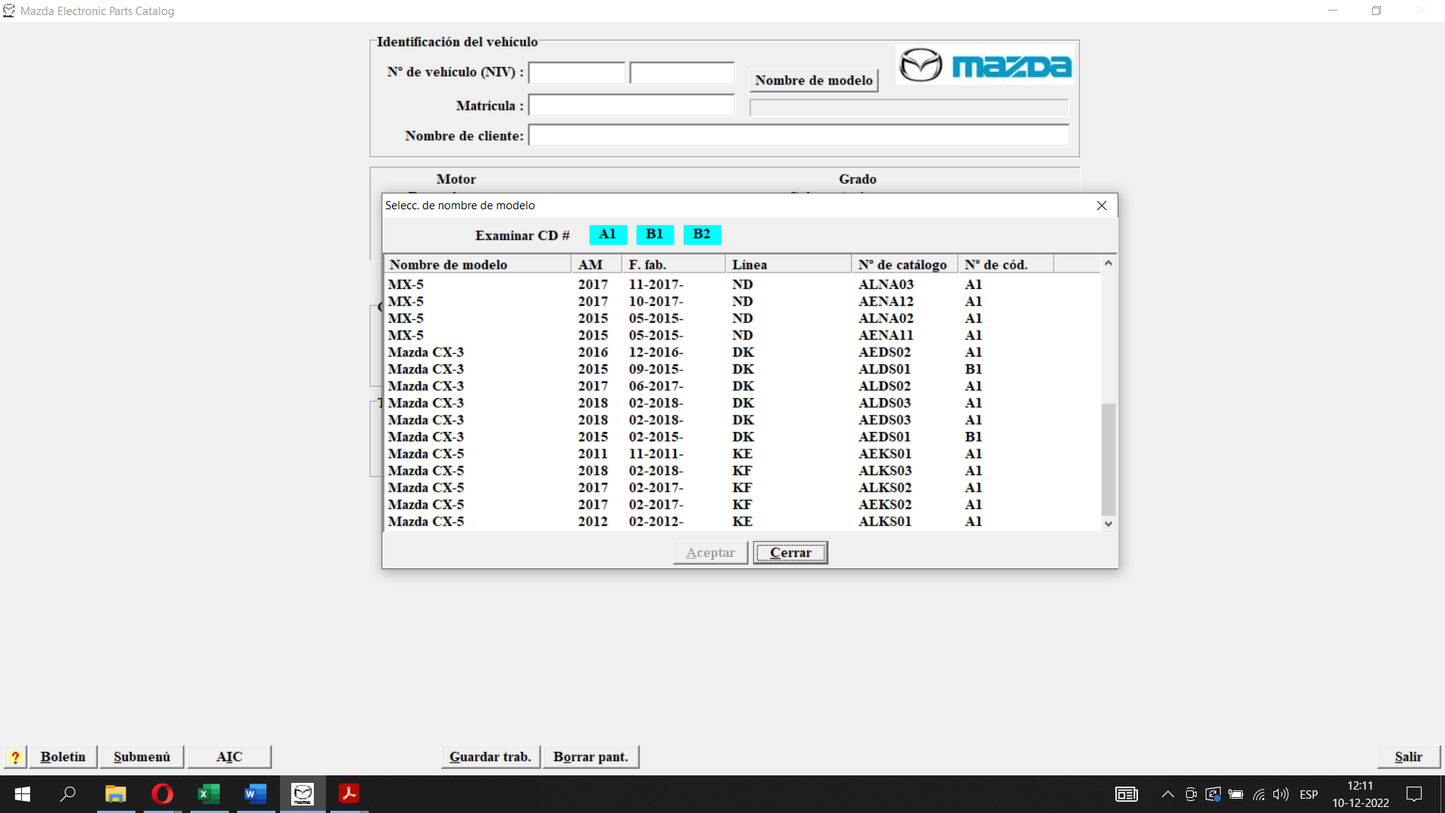Select Mazda CX-5 row AEKS02
Screen dimensions: 1445x813
[742, 505]
